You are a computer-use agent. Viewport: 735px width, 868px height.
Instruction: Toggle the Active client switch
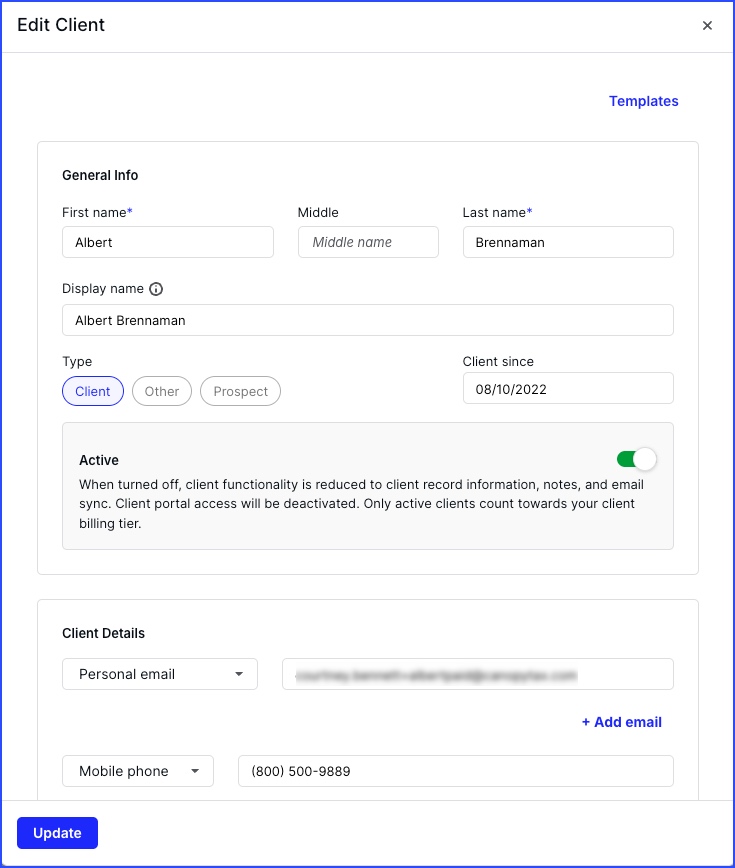636,459
